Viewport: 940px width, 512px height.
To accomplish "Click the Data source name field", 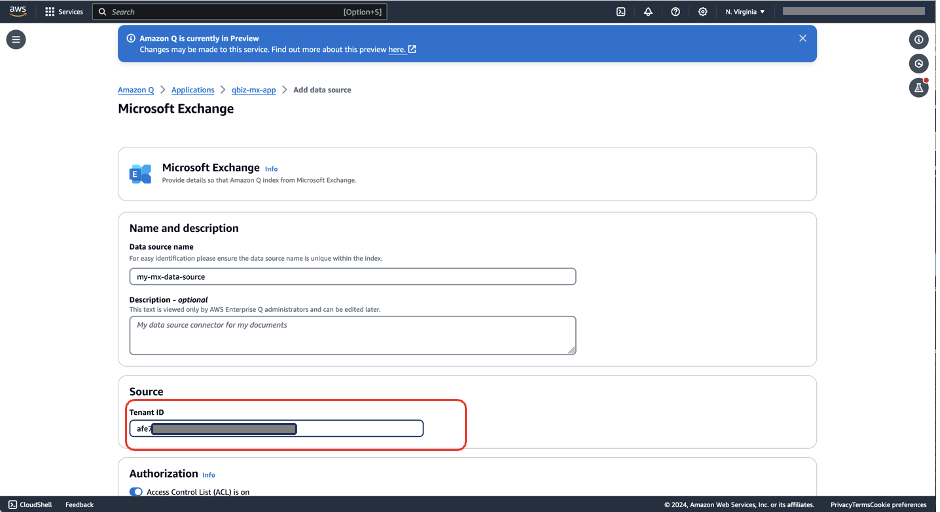I will click(x=352, y=276).
